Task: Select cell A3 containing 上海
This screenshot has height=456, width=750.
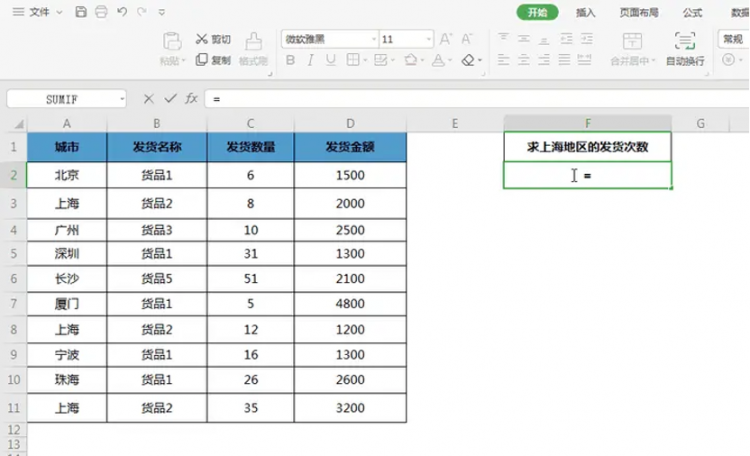Action: point(67,203)
